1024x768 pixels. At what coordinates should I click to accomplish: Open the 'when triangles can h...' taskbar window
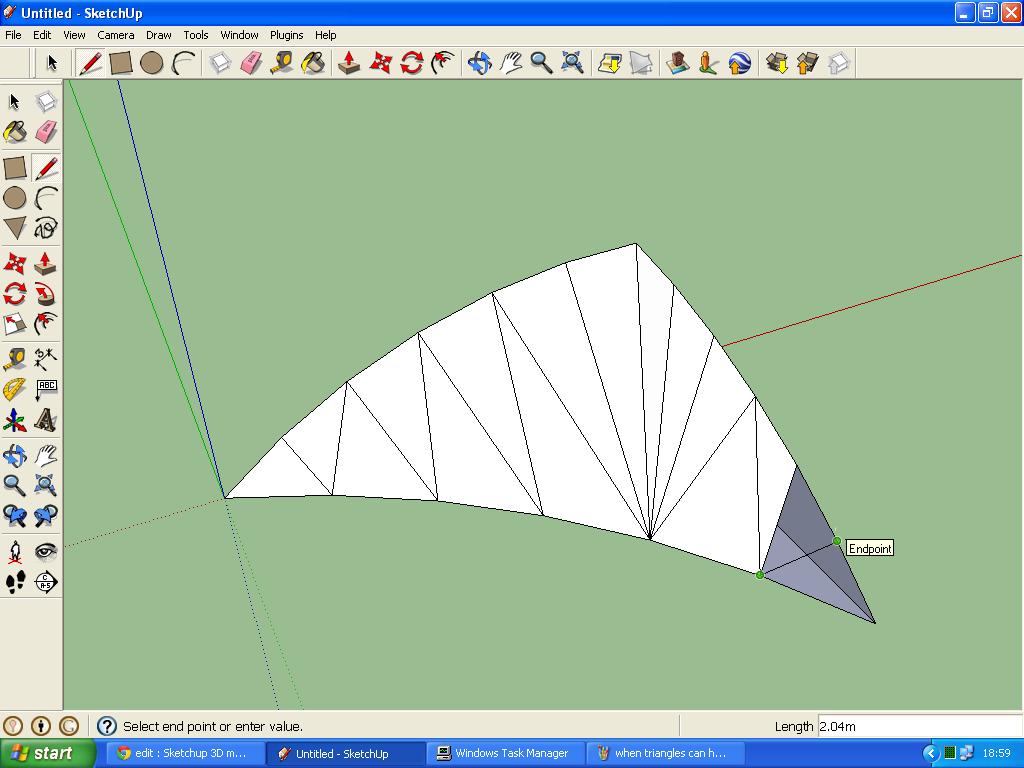pyautogui.click(x=665, y=753)
